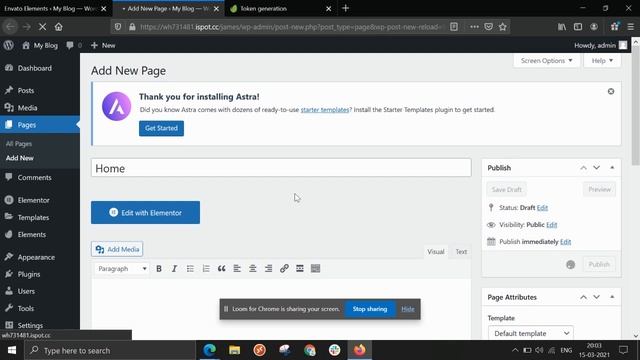Image resolution: width=640 pixels, height=360 pixels.
Task: Click Windows taskbar search box
Action: click(110, 351)
